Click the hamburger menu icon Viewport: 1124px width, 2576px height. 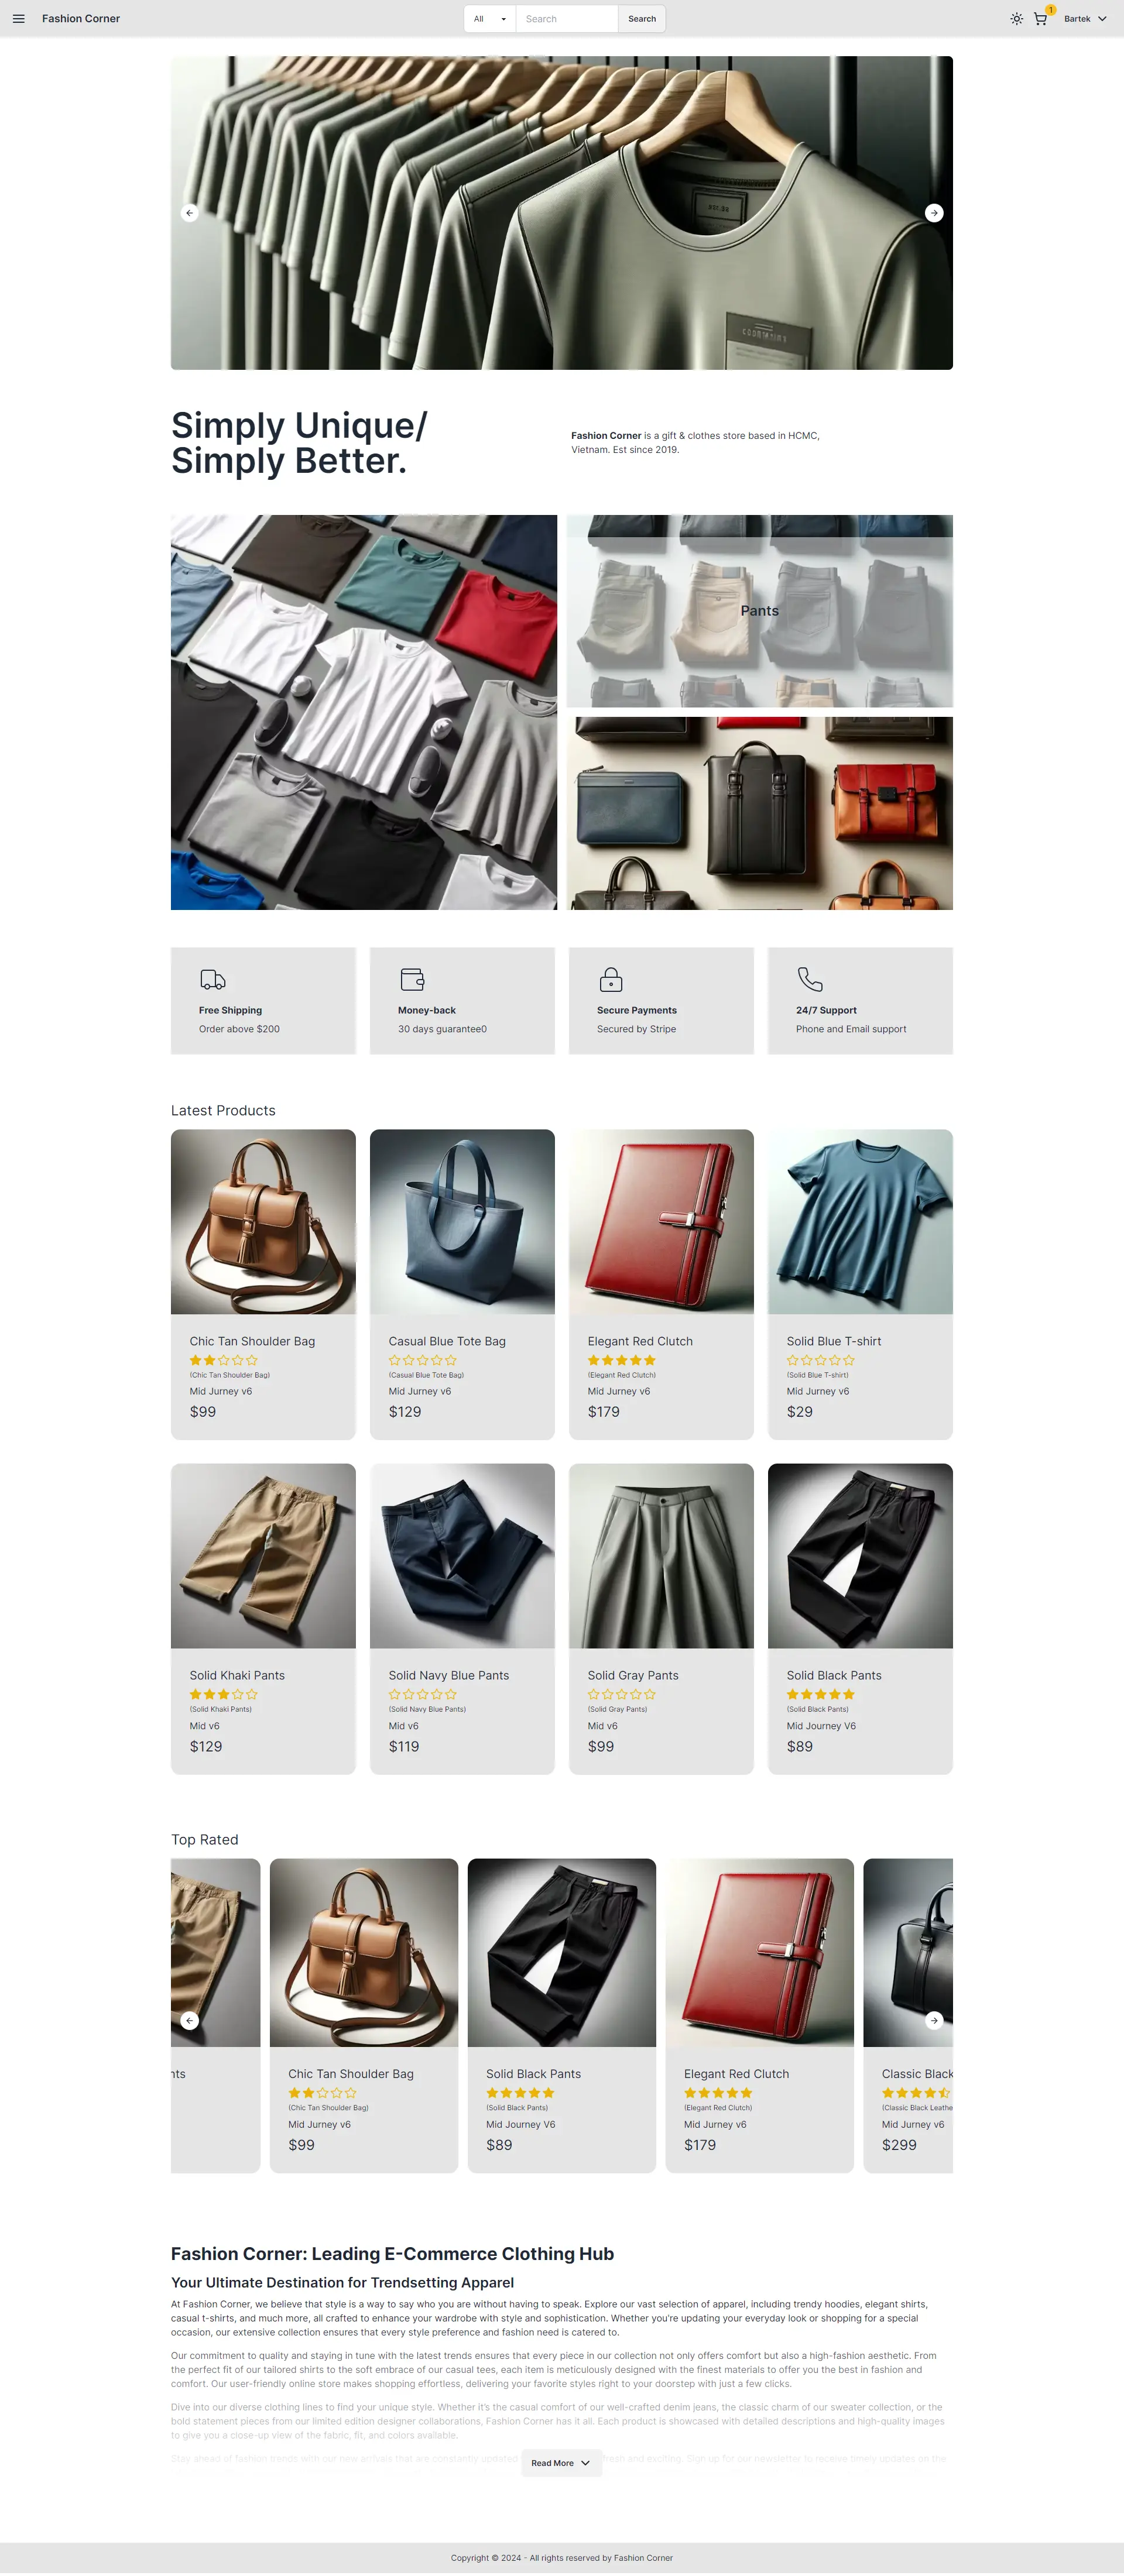(18, 18)
